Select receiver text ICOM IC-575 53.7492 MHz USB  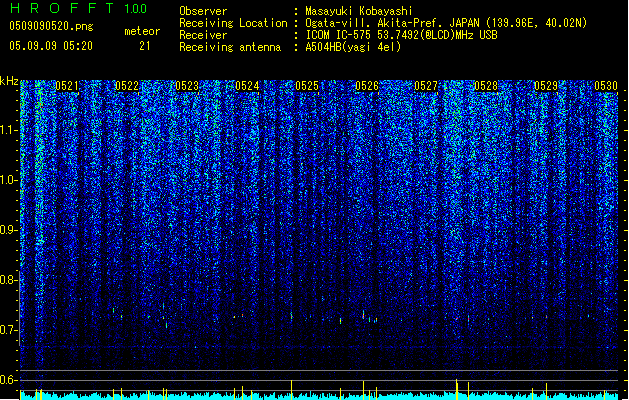(x=402, y=35)
